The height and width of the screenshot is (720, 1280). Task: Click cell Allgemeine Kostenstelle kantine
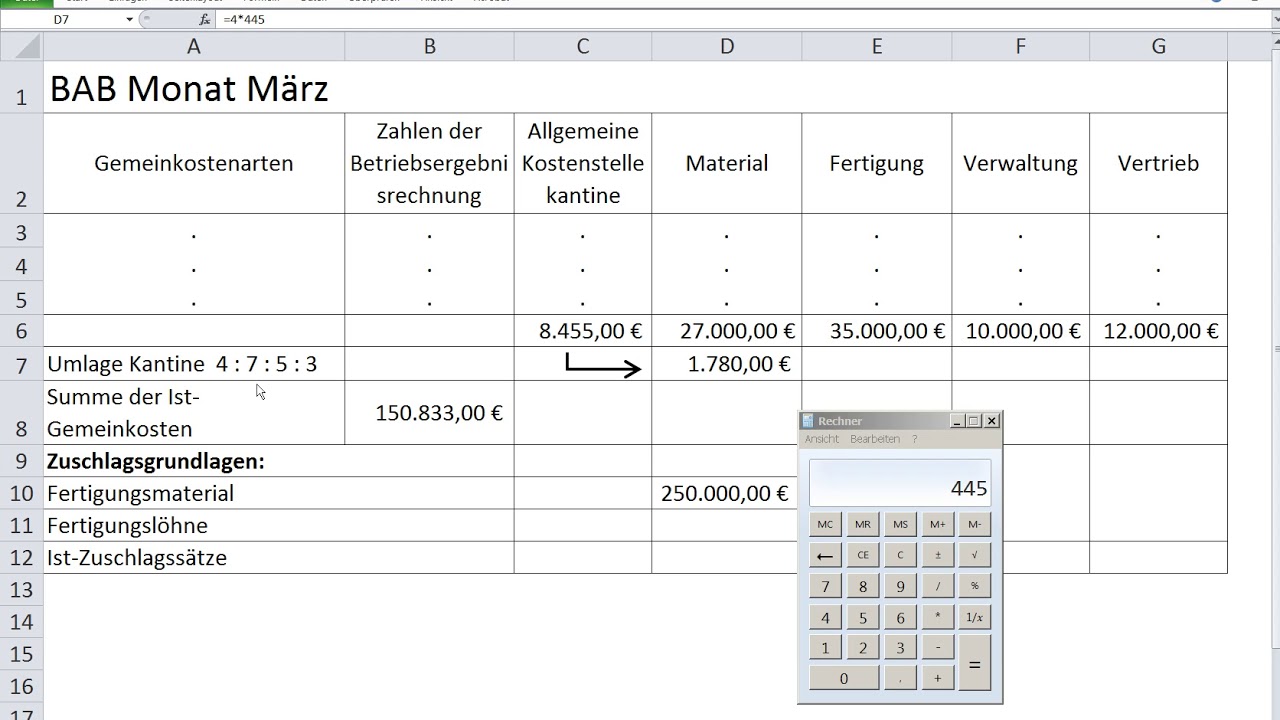coord(583,163)
